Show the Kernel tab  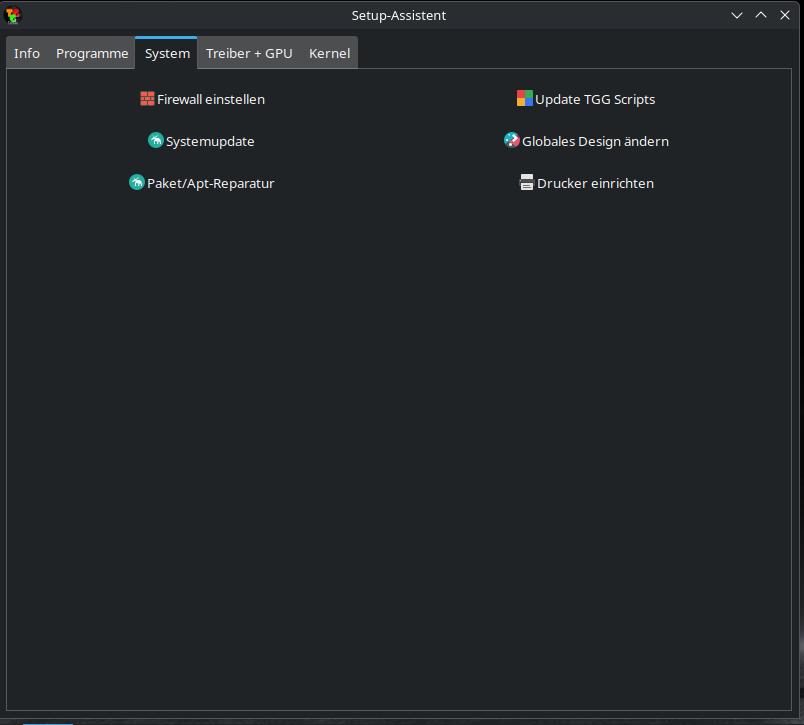[x=329, y=54]
